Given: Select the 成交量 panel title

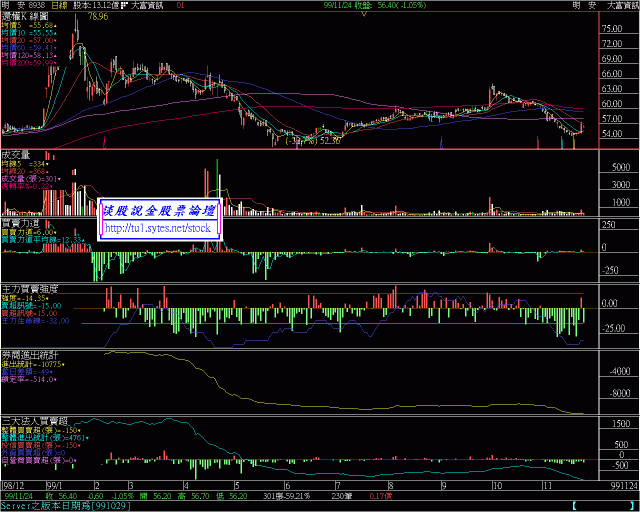Looking at the screenshot, I should pyautogui.click(x=16, y=155).
